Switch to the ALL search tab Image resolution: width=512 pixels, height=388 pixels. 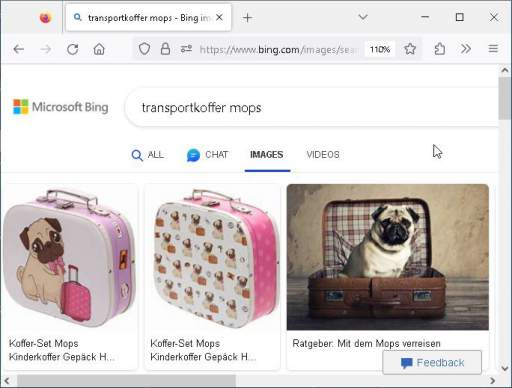147,155
